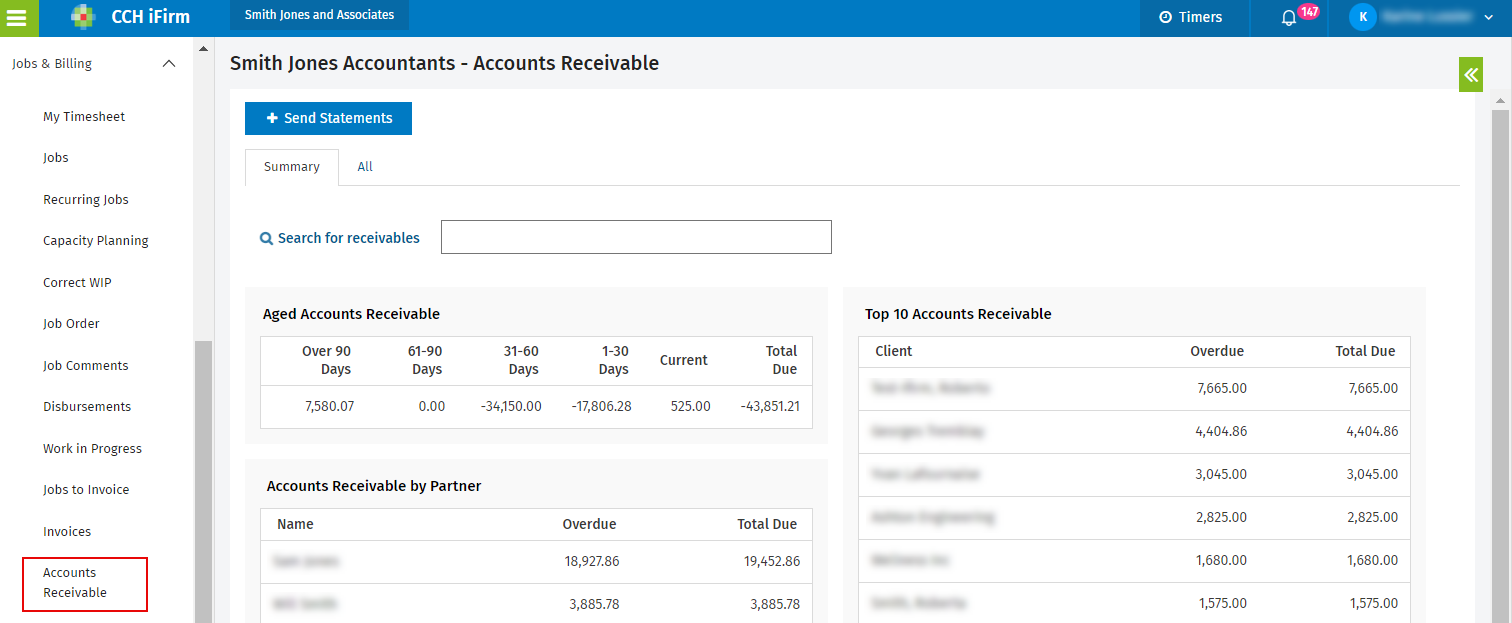
Task: Switch to the All tab
Action: click(x=365, y=167)
